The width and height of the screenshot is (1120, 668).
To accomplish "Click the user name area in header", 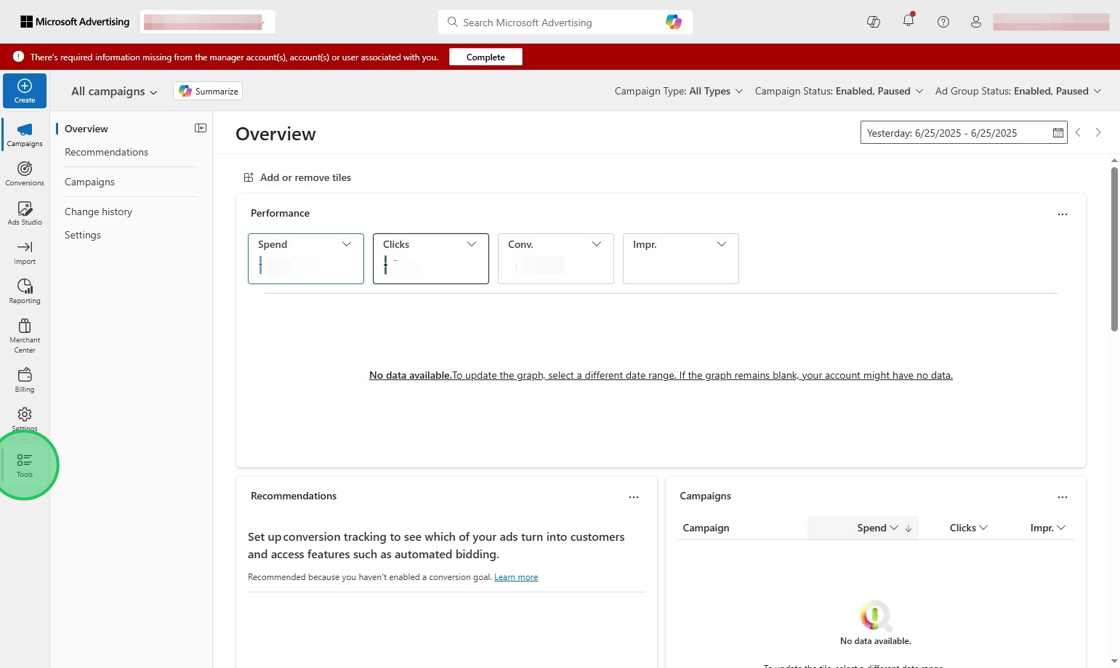I will click(1051, 22).
